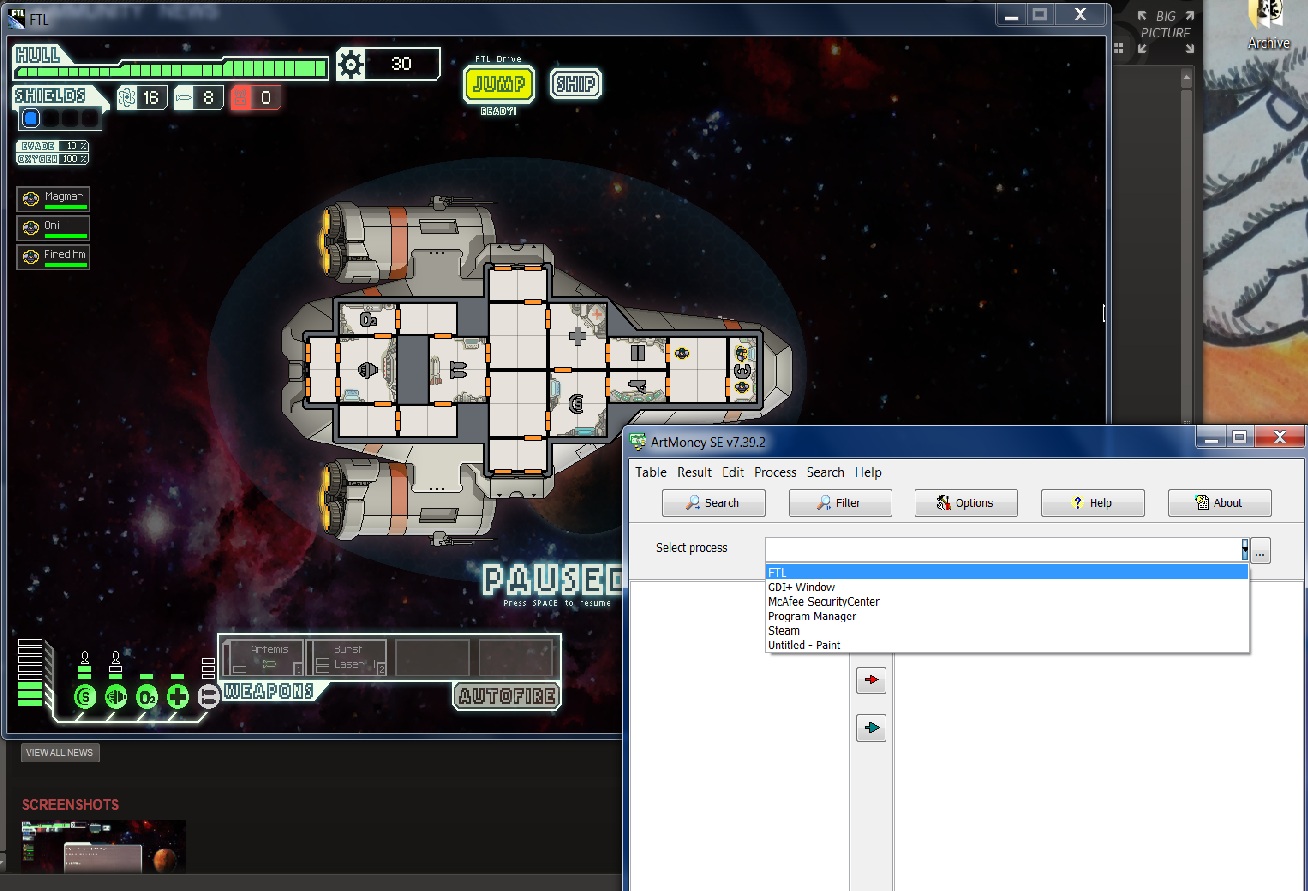Click the Filter button in ArtMoney

pos(840,503)
